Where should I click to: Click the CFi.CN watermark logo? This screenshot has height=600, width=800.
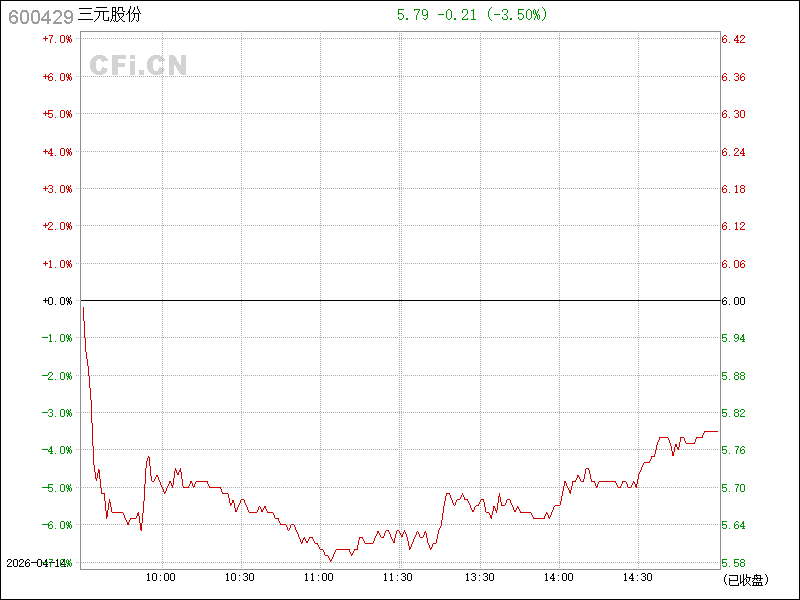click(139, 66)
